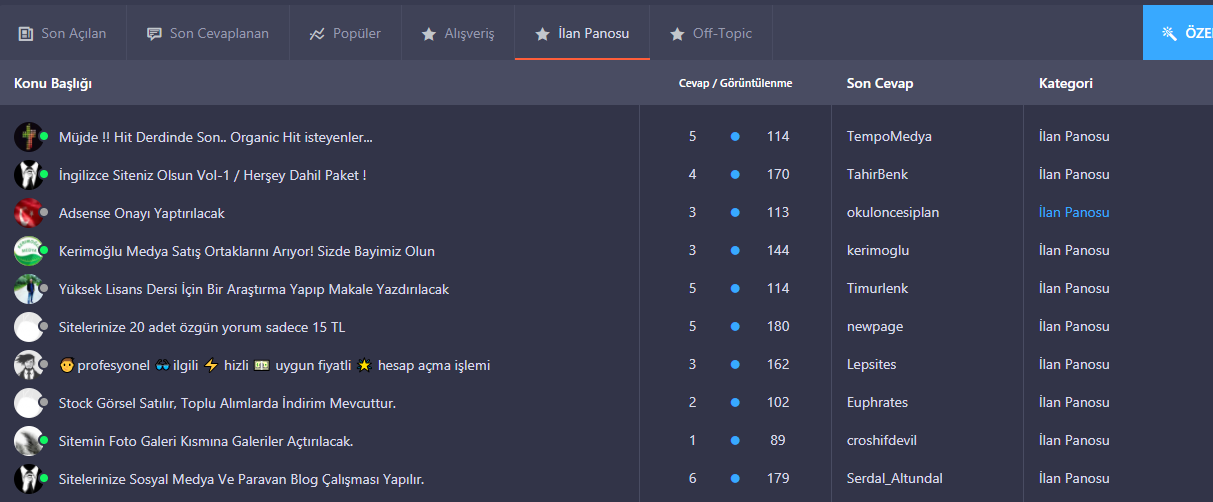Click the star icon on İlan Panosu tab
1213x502 pixels.
(x=542, y=34)
